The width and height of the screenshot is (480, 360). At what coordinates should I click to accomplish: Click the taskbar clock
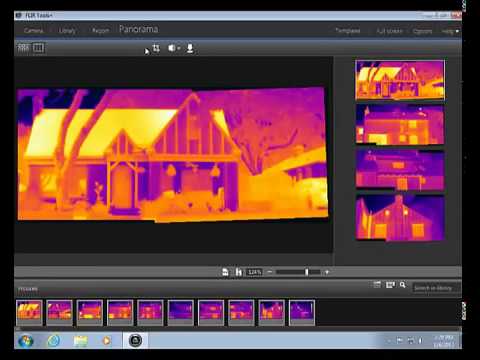[444, 341]
